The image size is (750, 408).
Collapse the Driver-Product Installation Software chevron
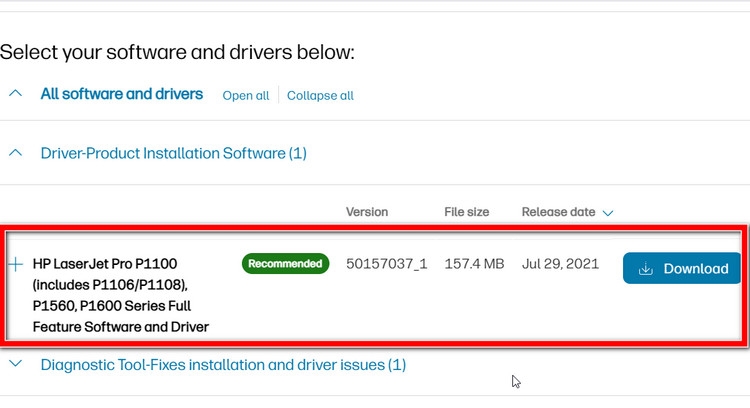tap(15, 153)
